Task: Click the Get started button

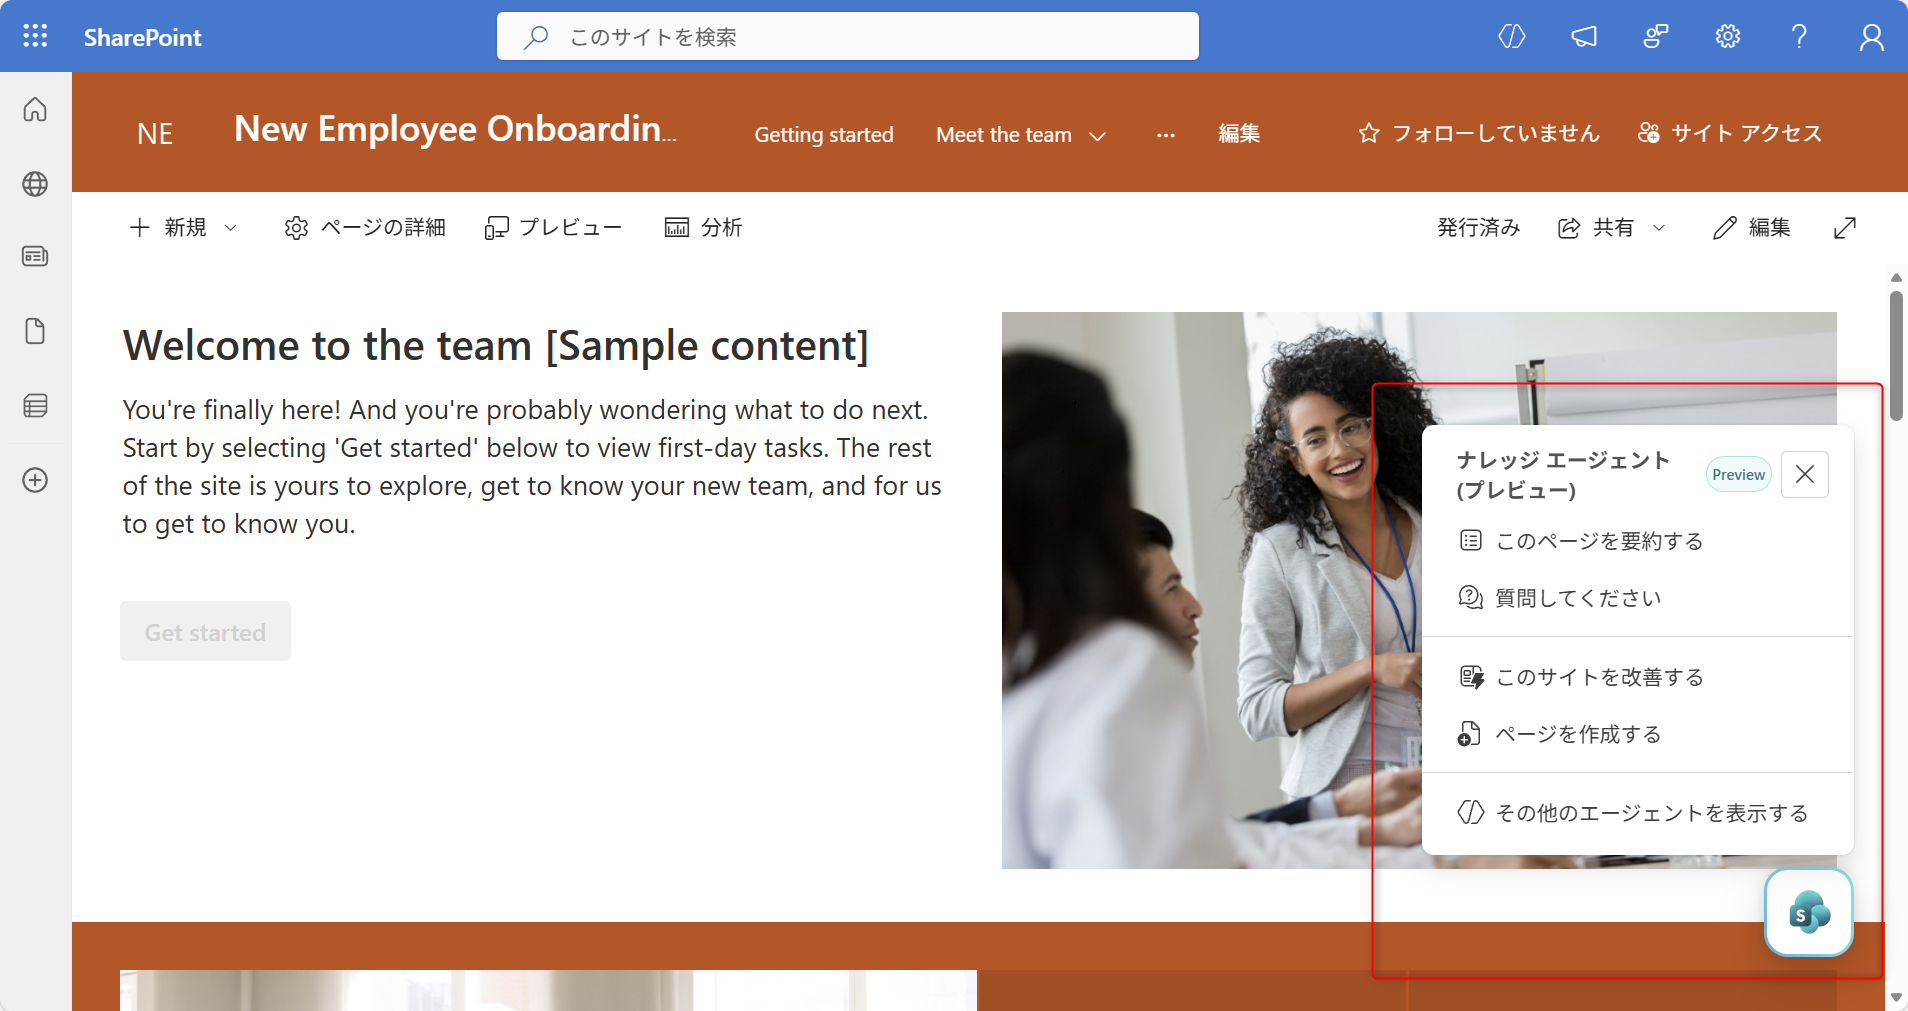Action: click(204, 631)
